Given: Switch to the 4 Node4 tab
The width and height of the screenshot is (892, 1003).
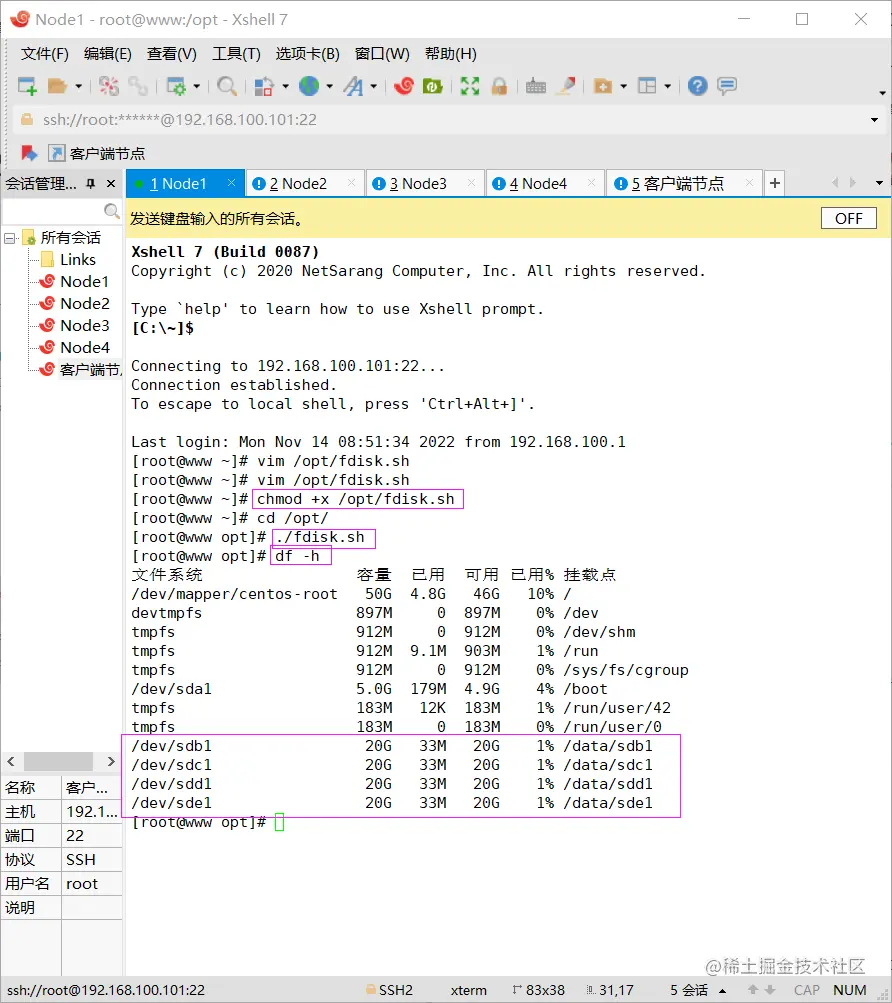Looking at the screenshot, I should (545, 184).
